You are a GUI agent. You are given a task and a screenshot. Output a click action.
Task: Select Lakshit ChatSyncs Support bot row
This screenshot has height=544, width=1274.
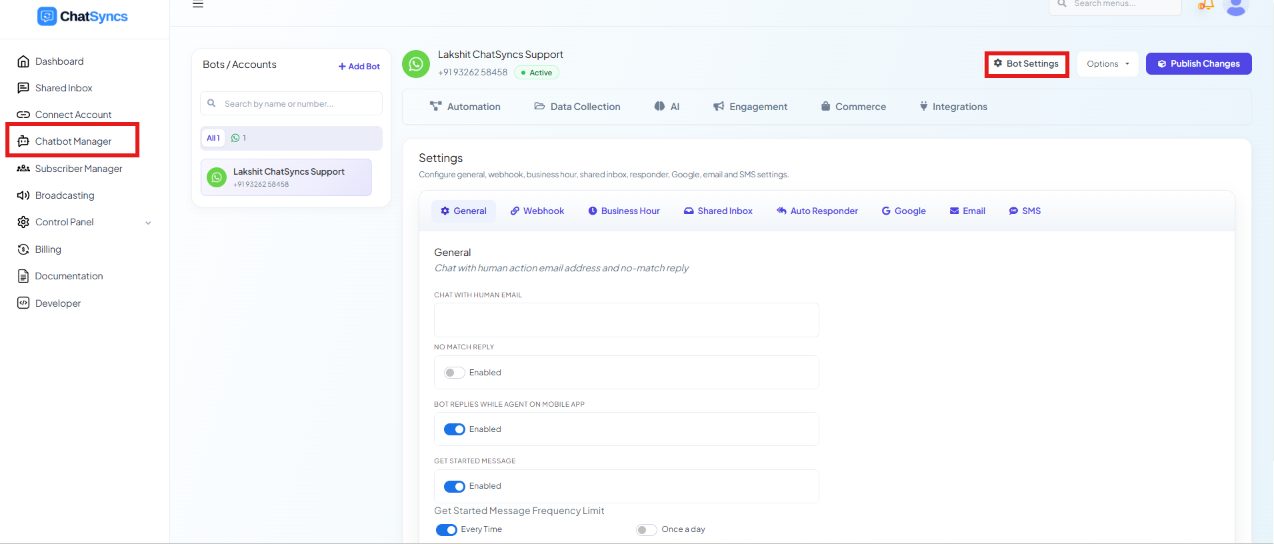(x=286, y=177)
